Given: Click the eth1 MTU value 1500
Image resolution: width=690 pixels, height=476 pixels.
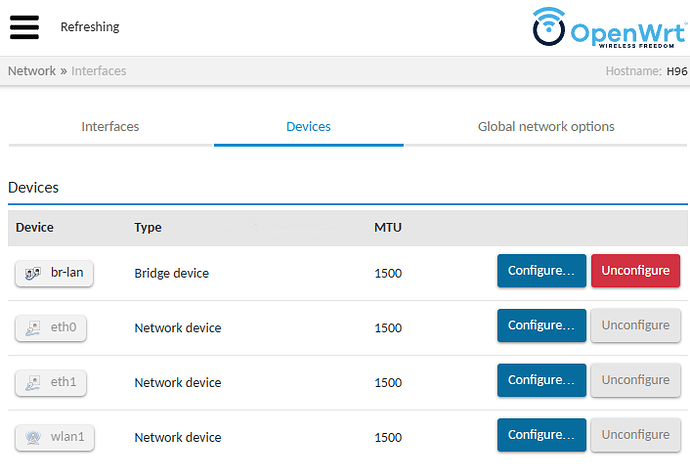Looking at the screenshot, I should tap(388, 383).
